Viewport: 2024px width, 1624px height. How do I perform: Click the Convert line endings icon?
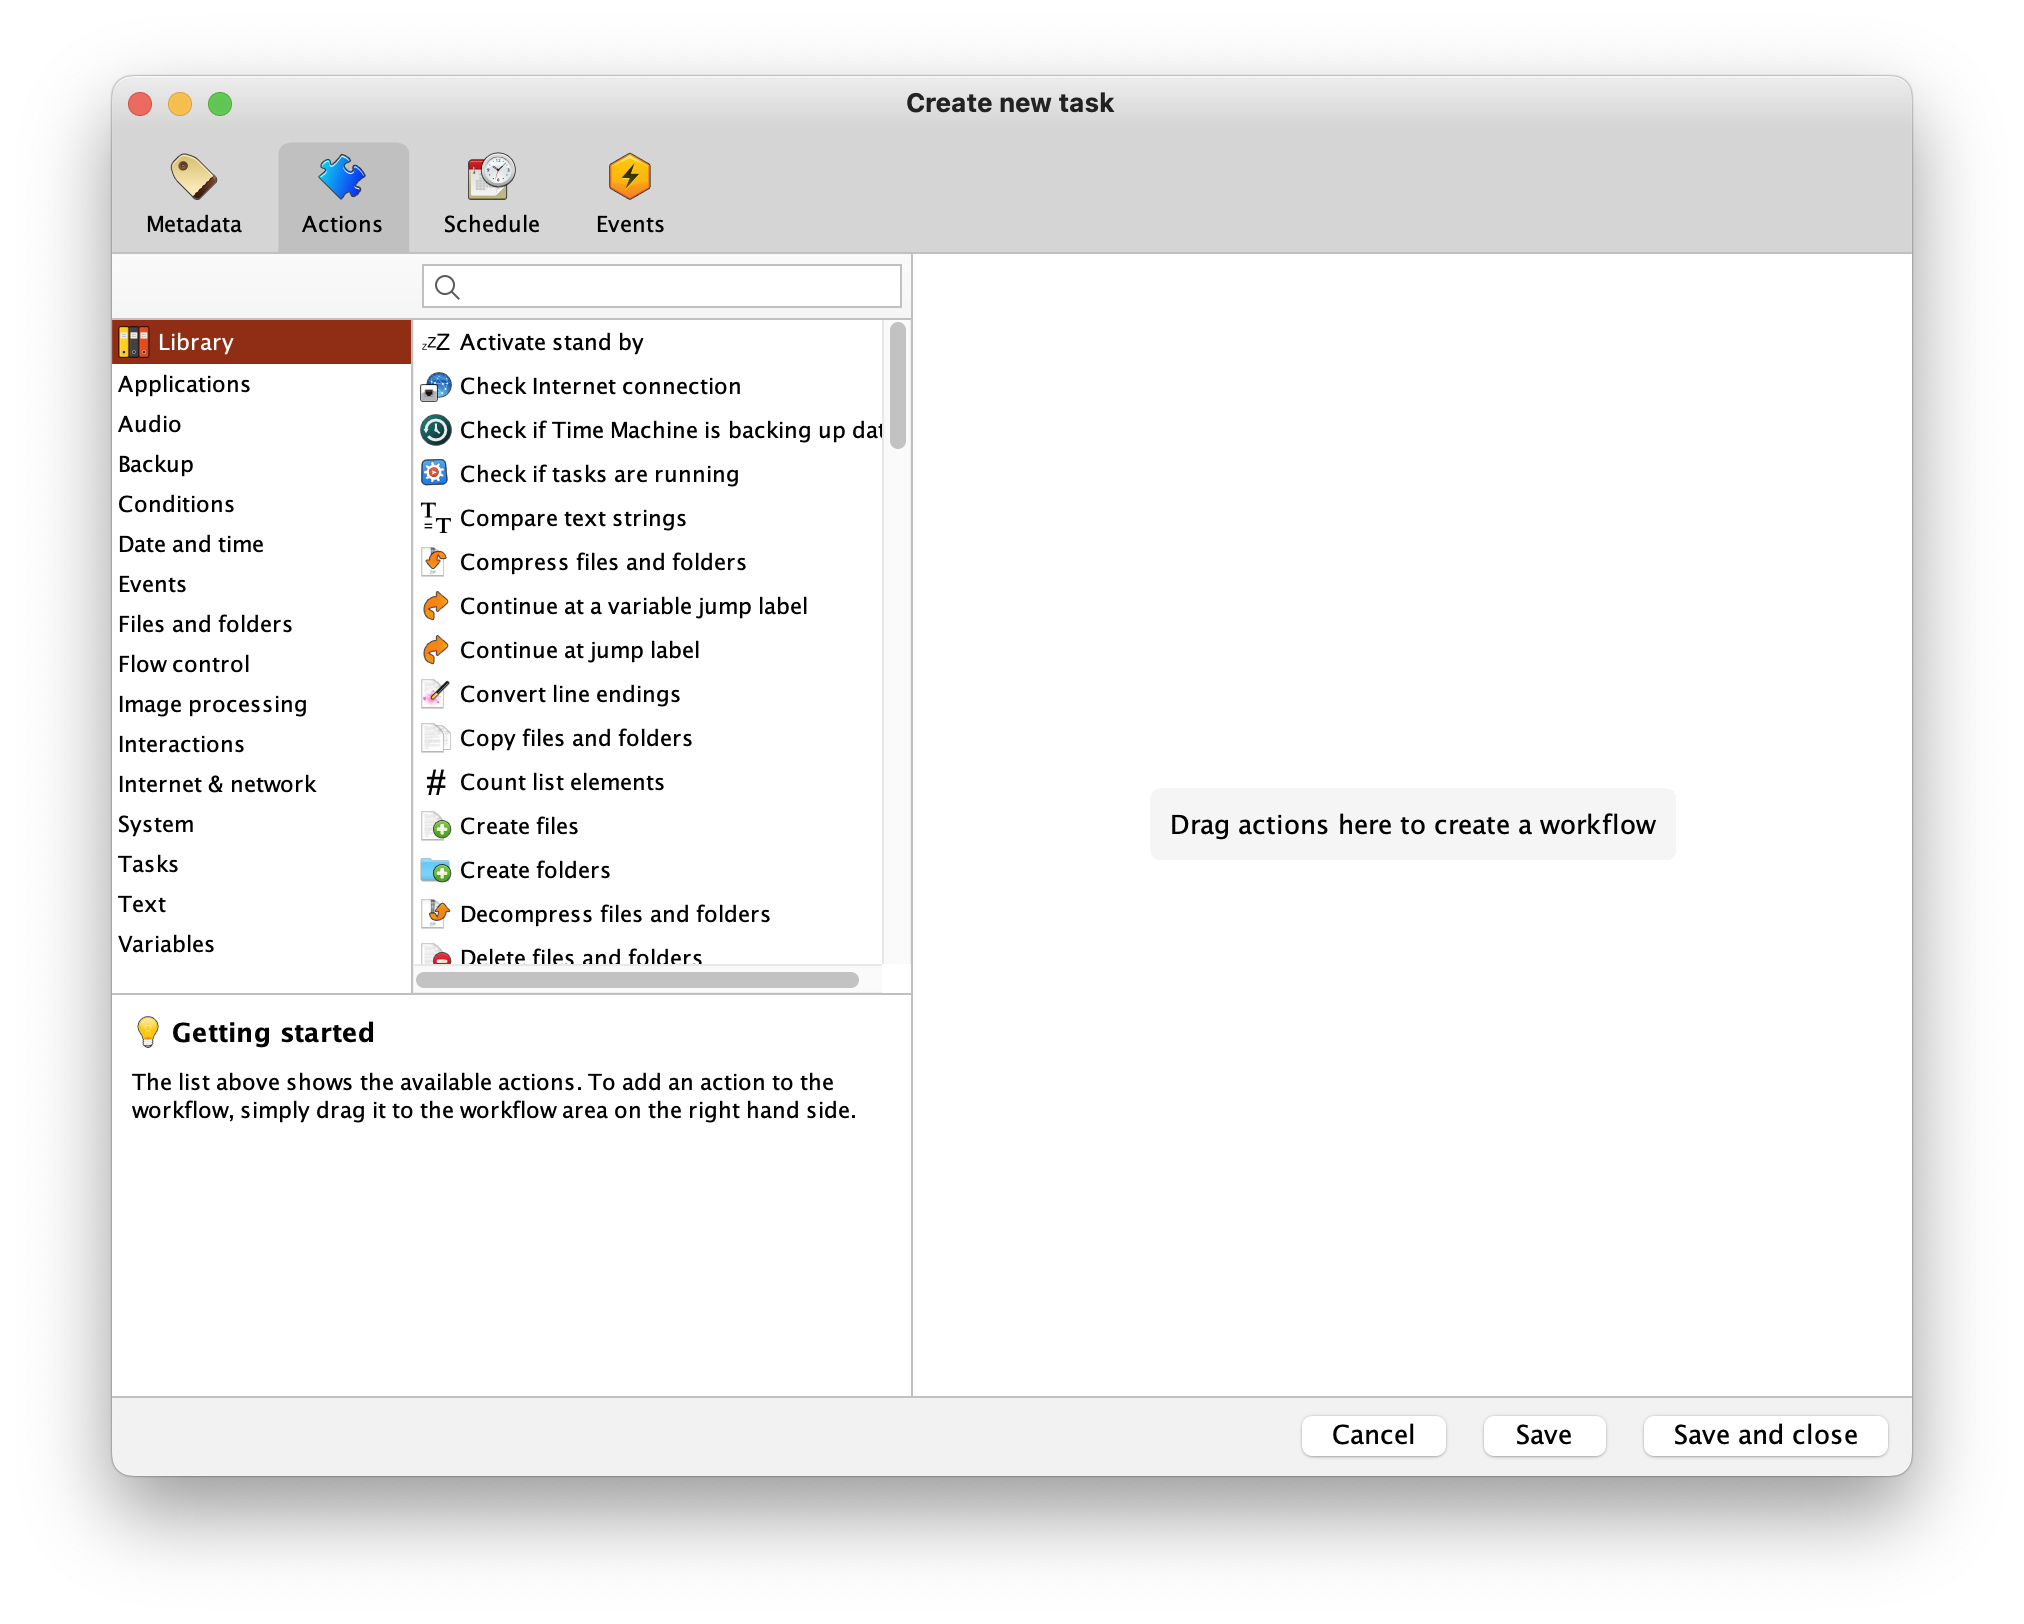pyautogui.click(x=435, y=694)
